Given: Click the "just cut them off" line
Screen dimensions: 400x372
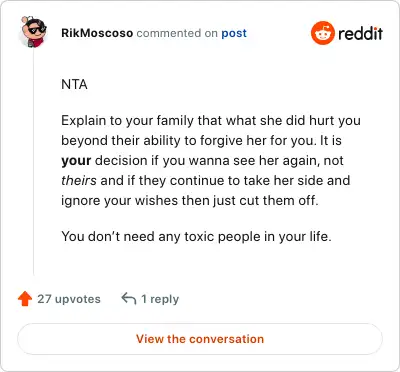Looking at the screenshot, I should click(x=190, y=201).
